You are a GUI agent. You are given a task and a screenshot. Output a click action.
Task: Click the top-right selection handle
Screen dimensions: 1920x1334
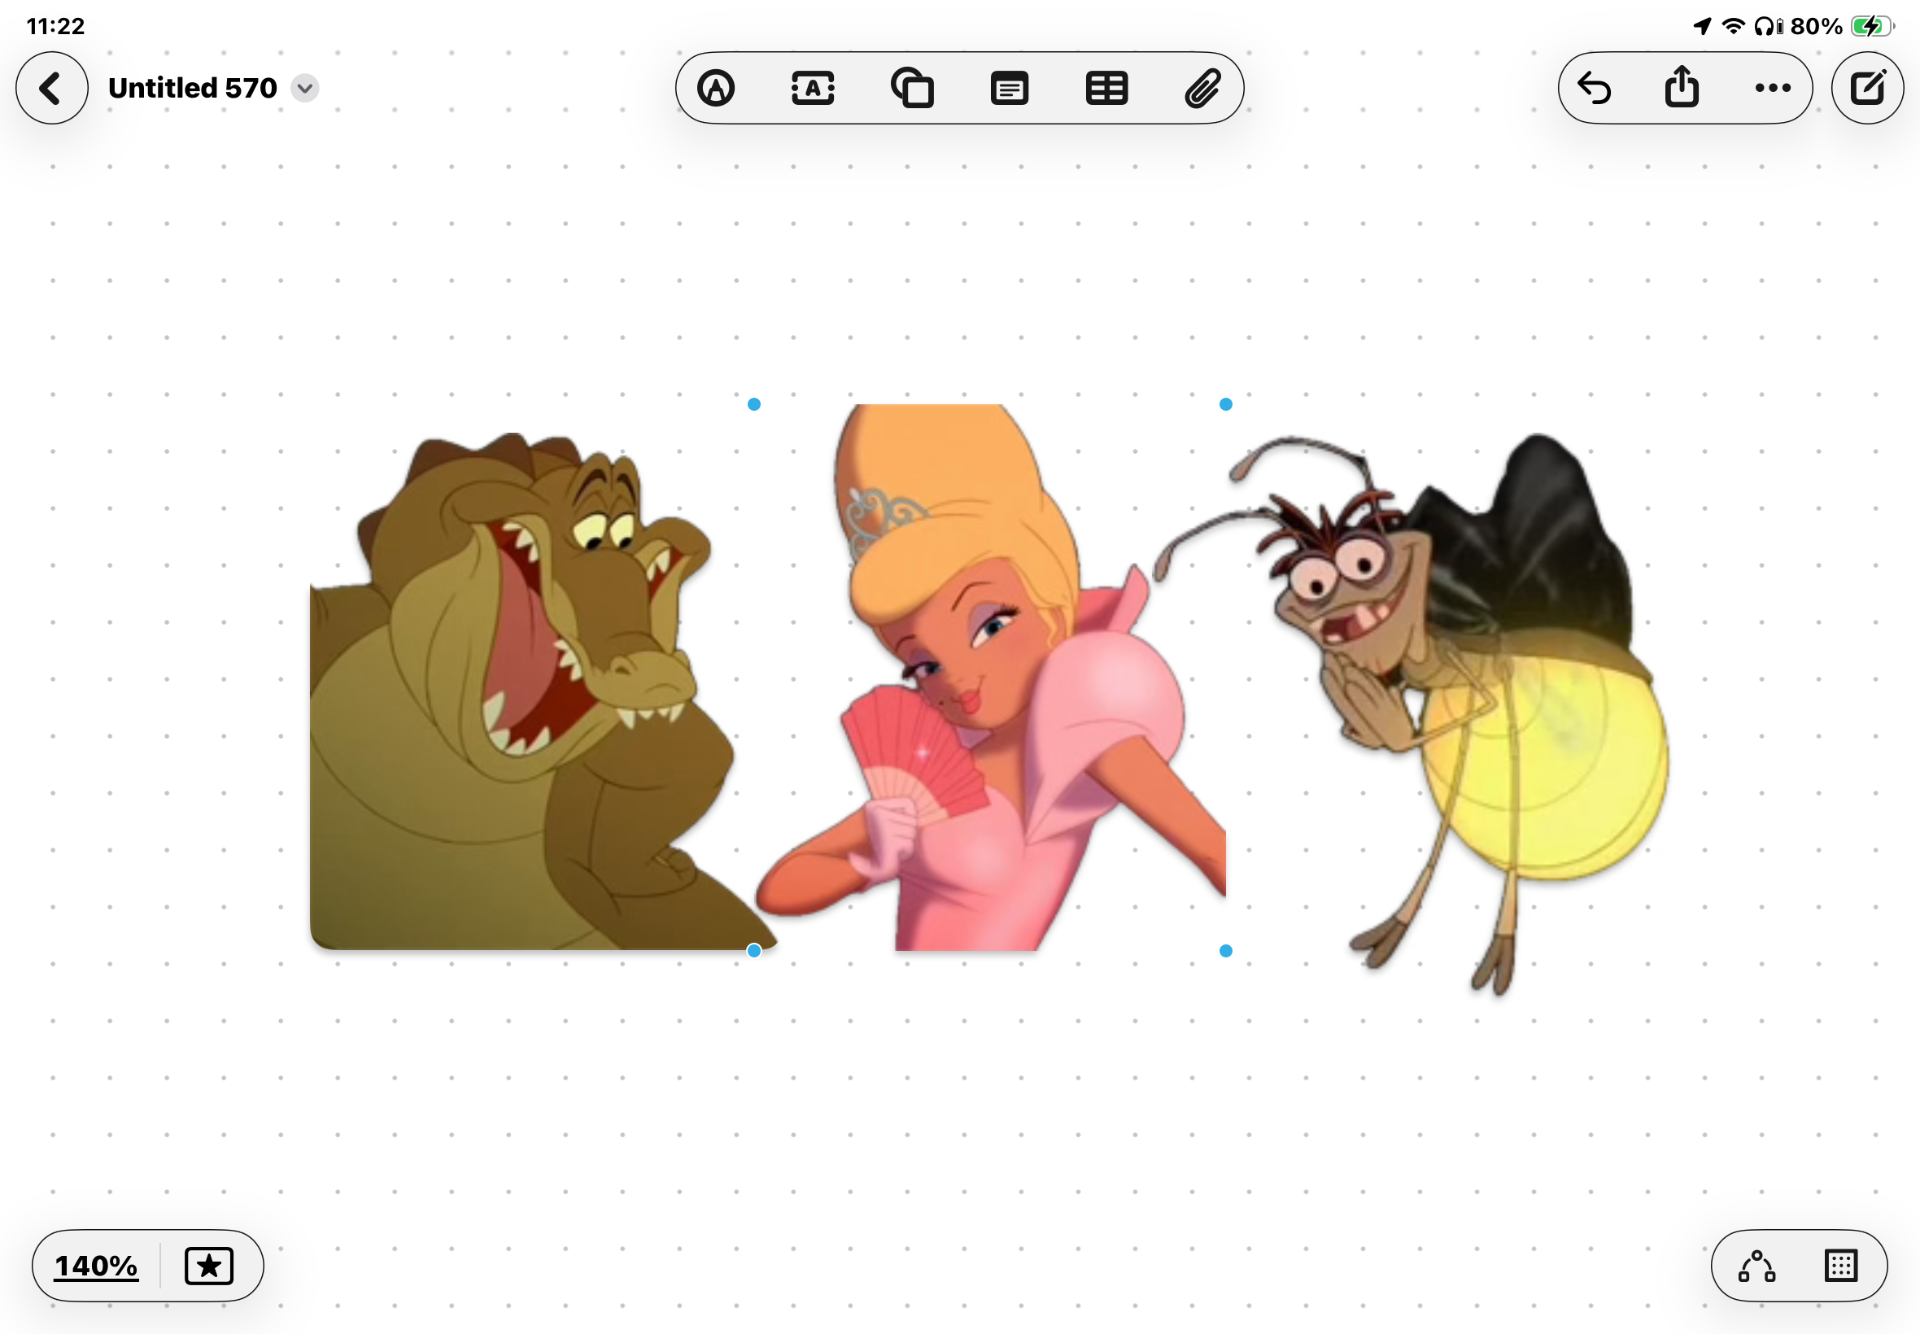tap(1226, 404)
